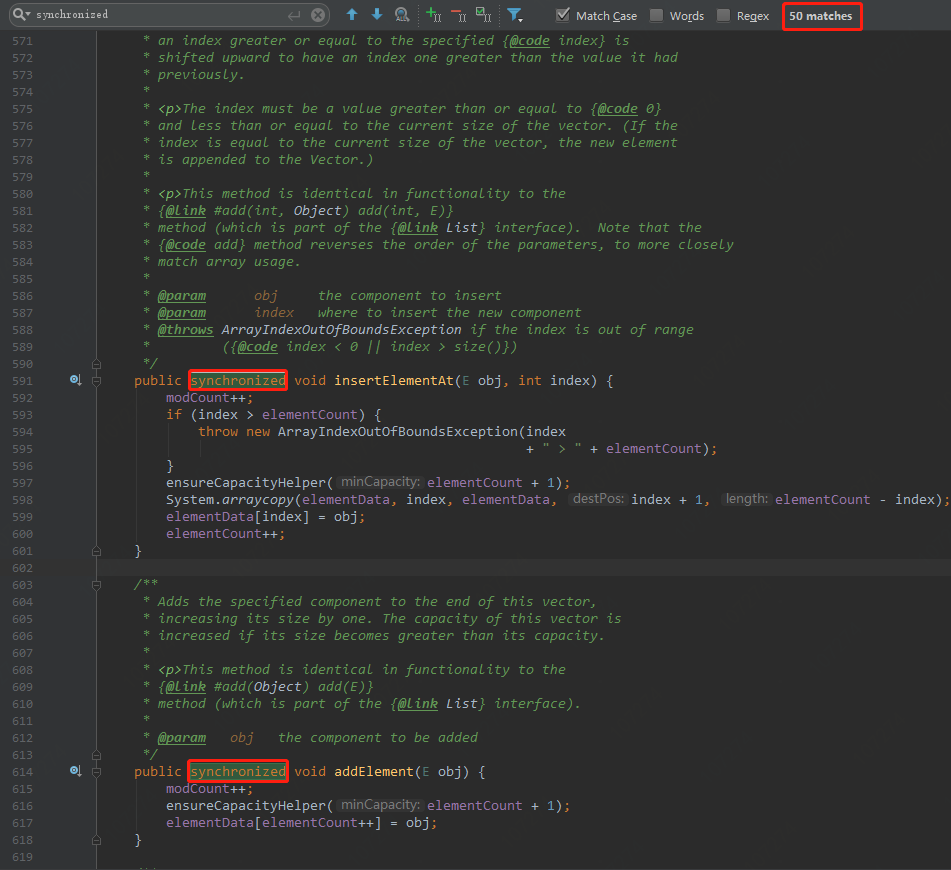This screenshot has width=951, height=870.
Task: Click the new line arrow in search field
Action: point(294,15)
